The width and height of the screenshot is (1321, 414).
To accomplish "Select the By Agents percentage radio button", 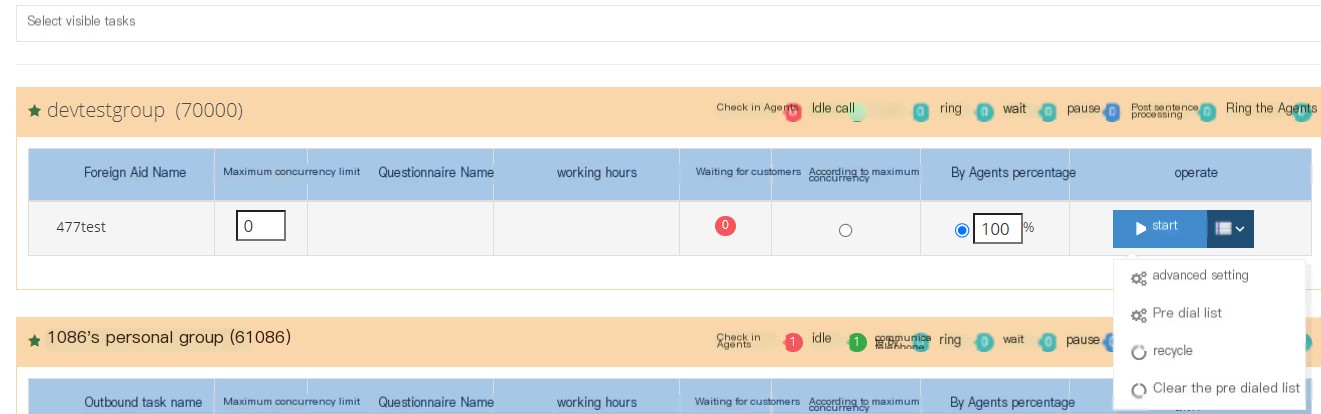I will (x=962, y=230).
